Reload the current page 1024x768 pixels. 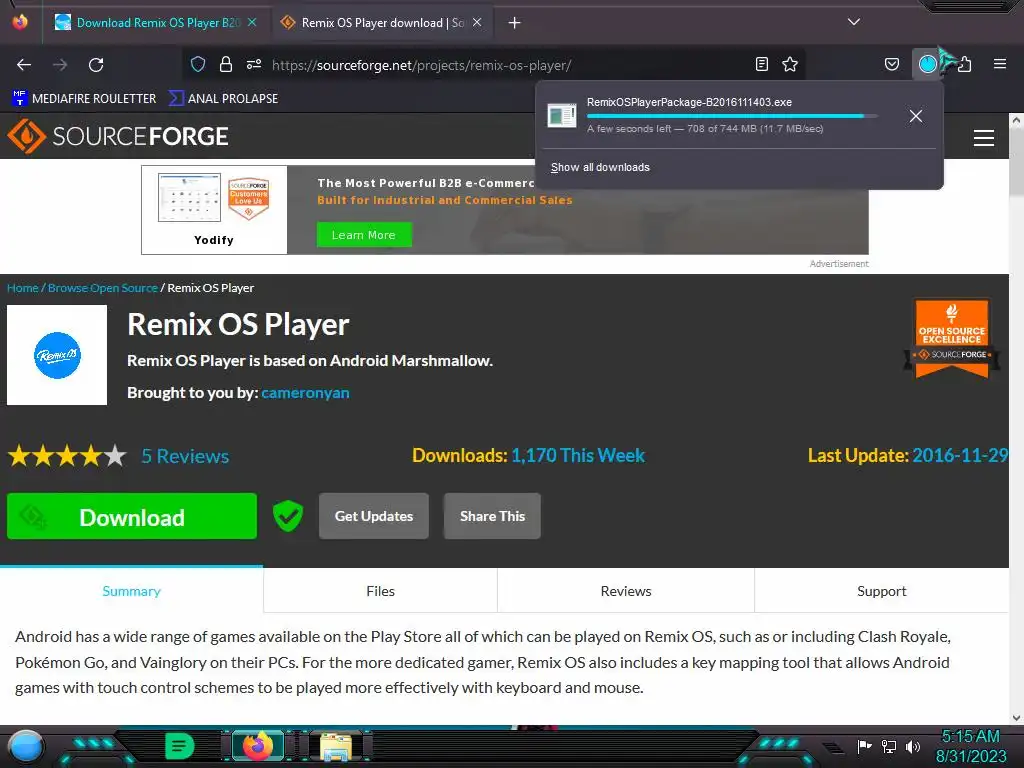tap(96, 65)
